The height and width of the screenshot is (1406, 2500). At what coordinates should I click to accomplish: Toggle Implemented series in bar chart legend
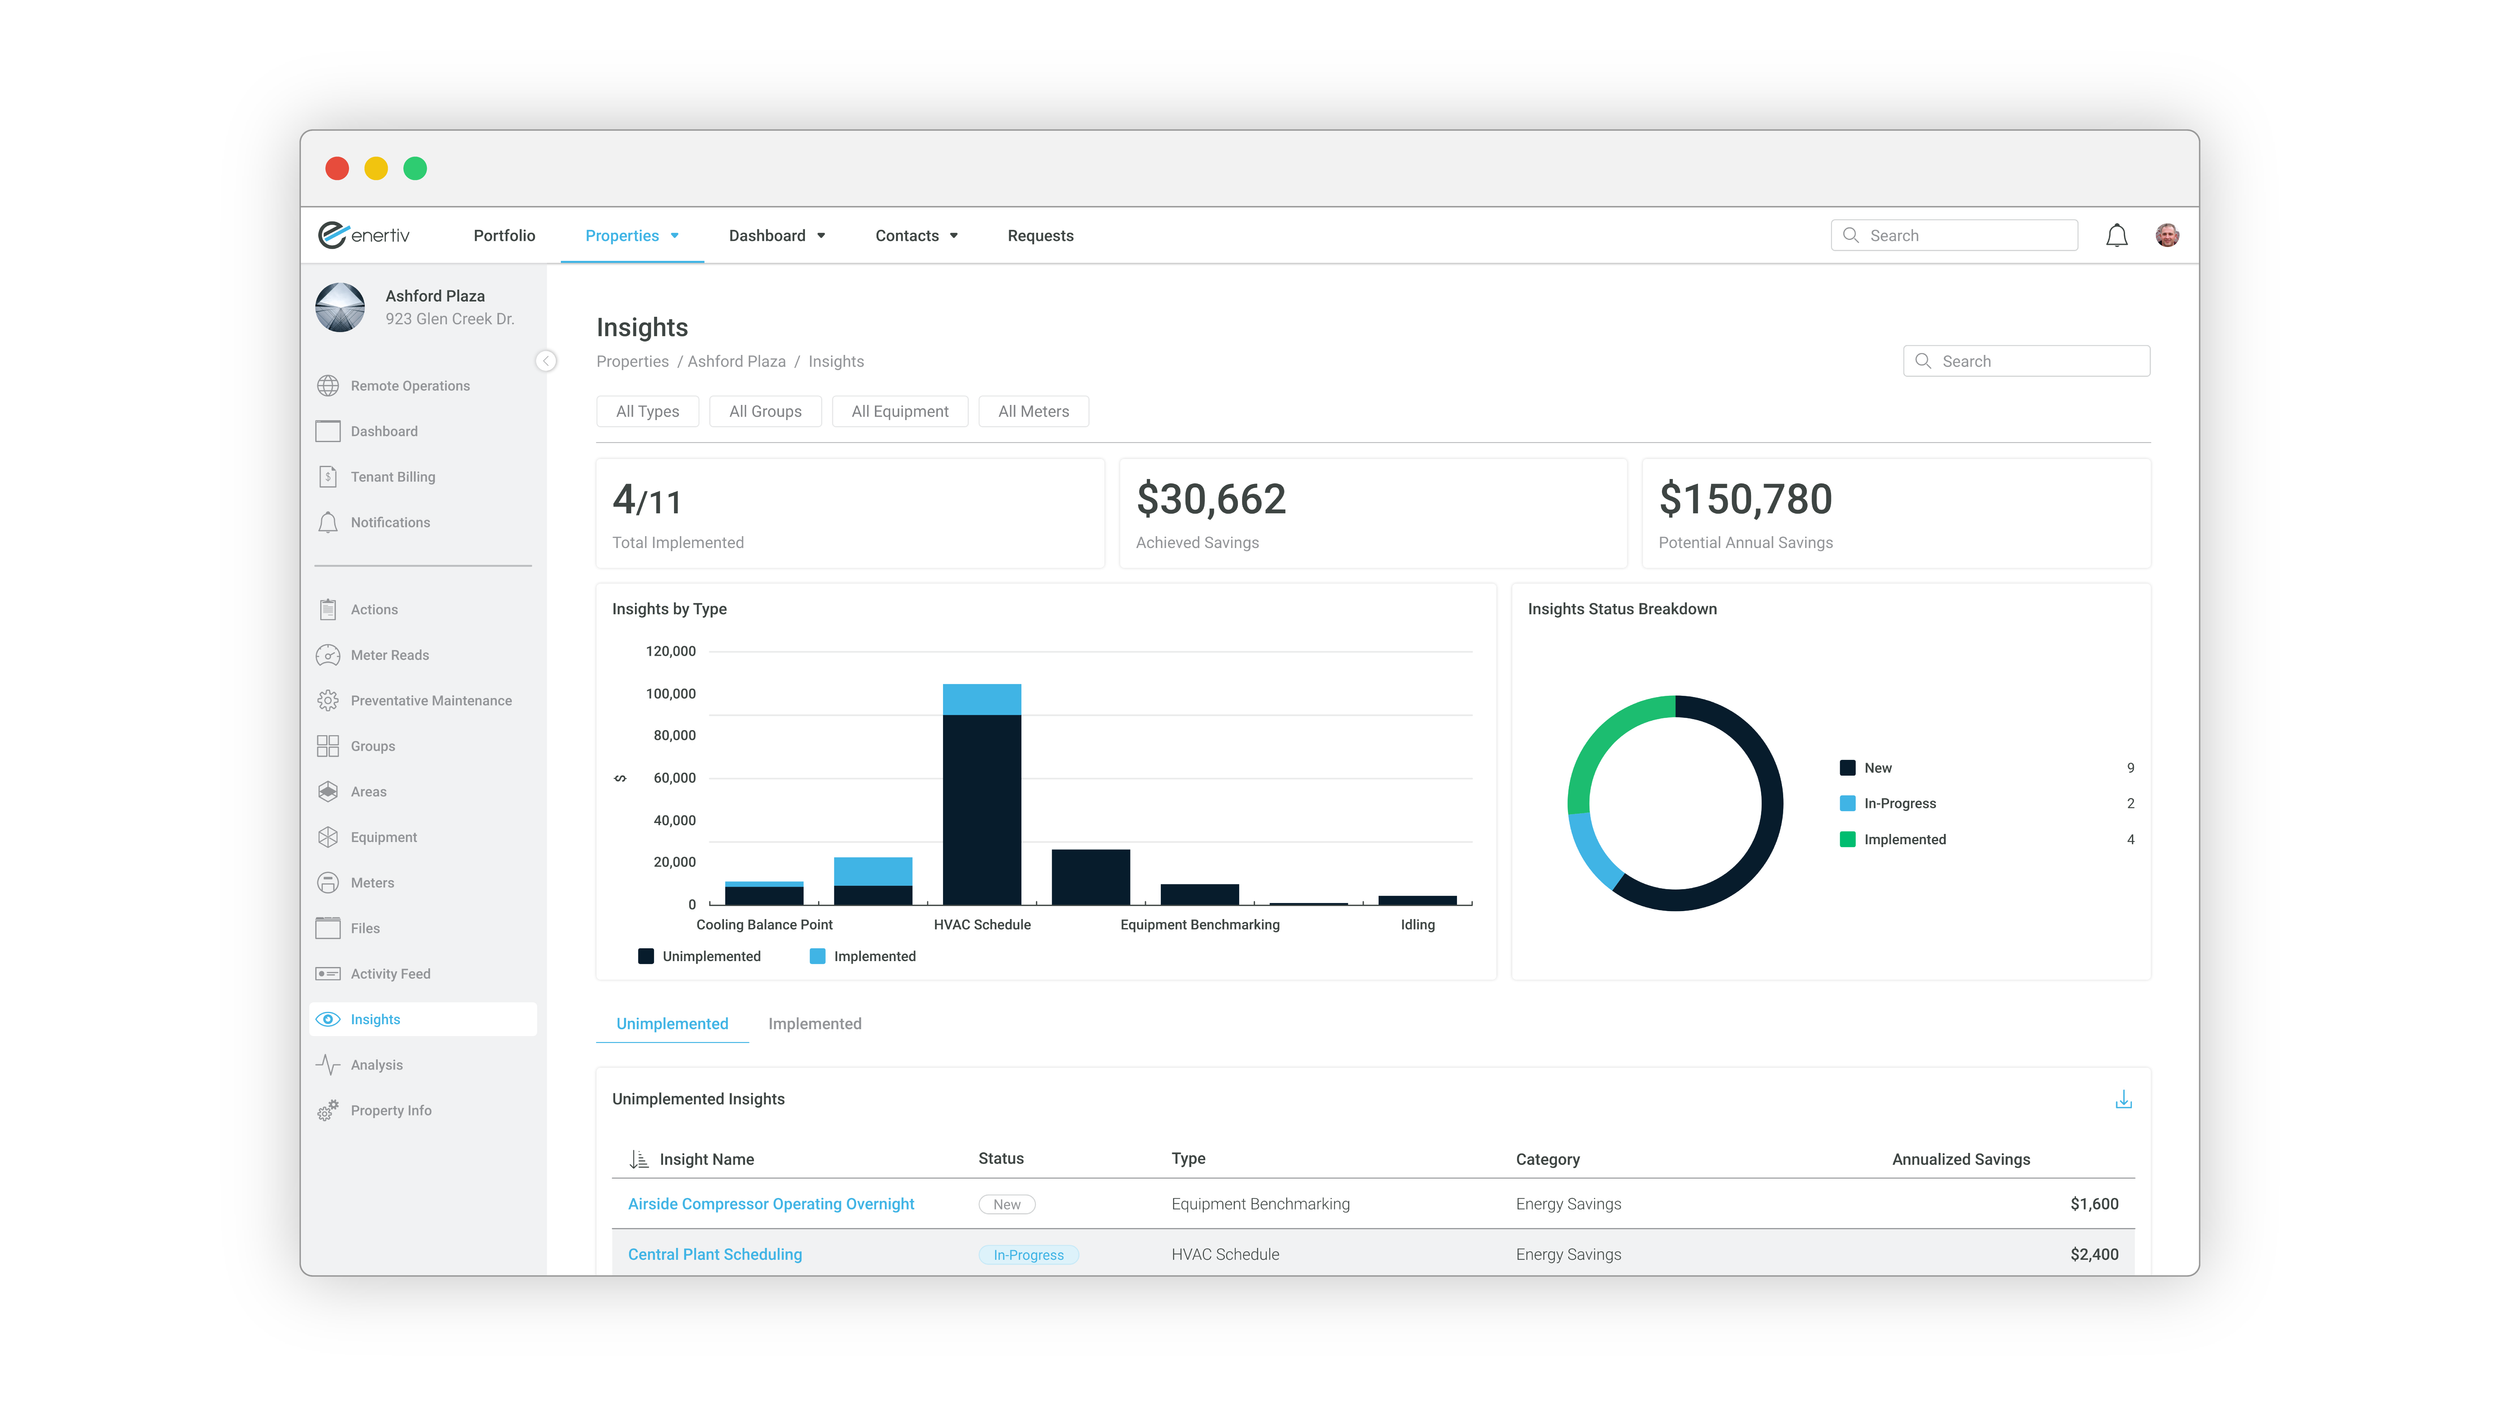(x=862, y=957)
